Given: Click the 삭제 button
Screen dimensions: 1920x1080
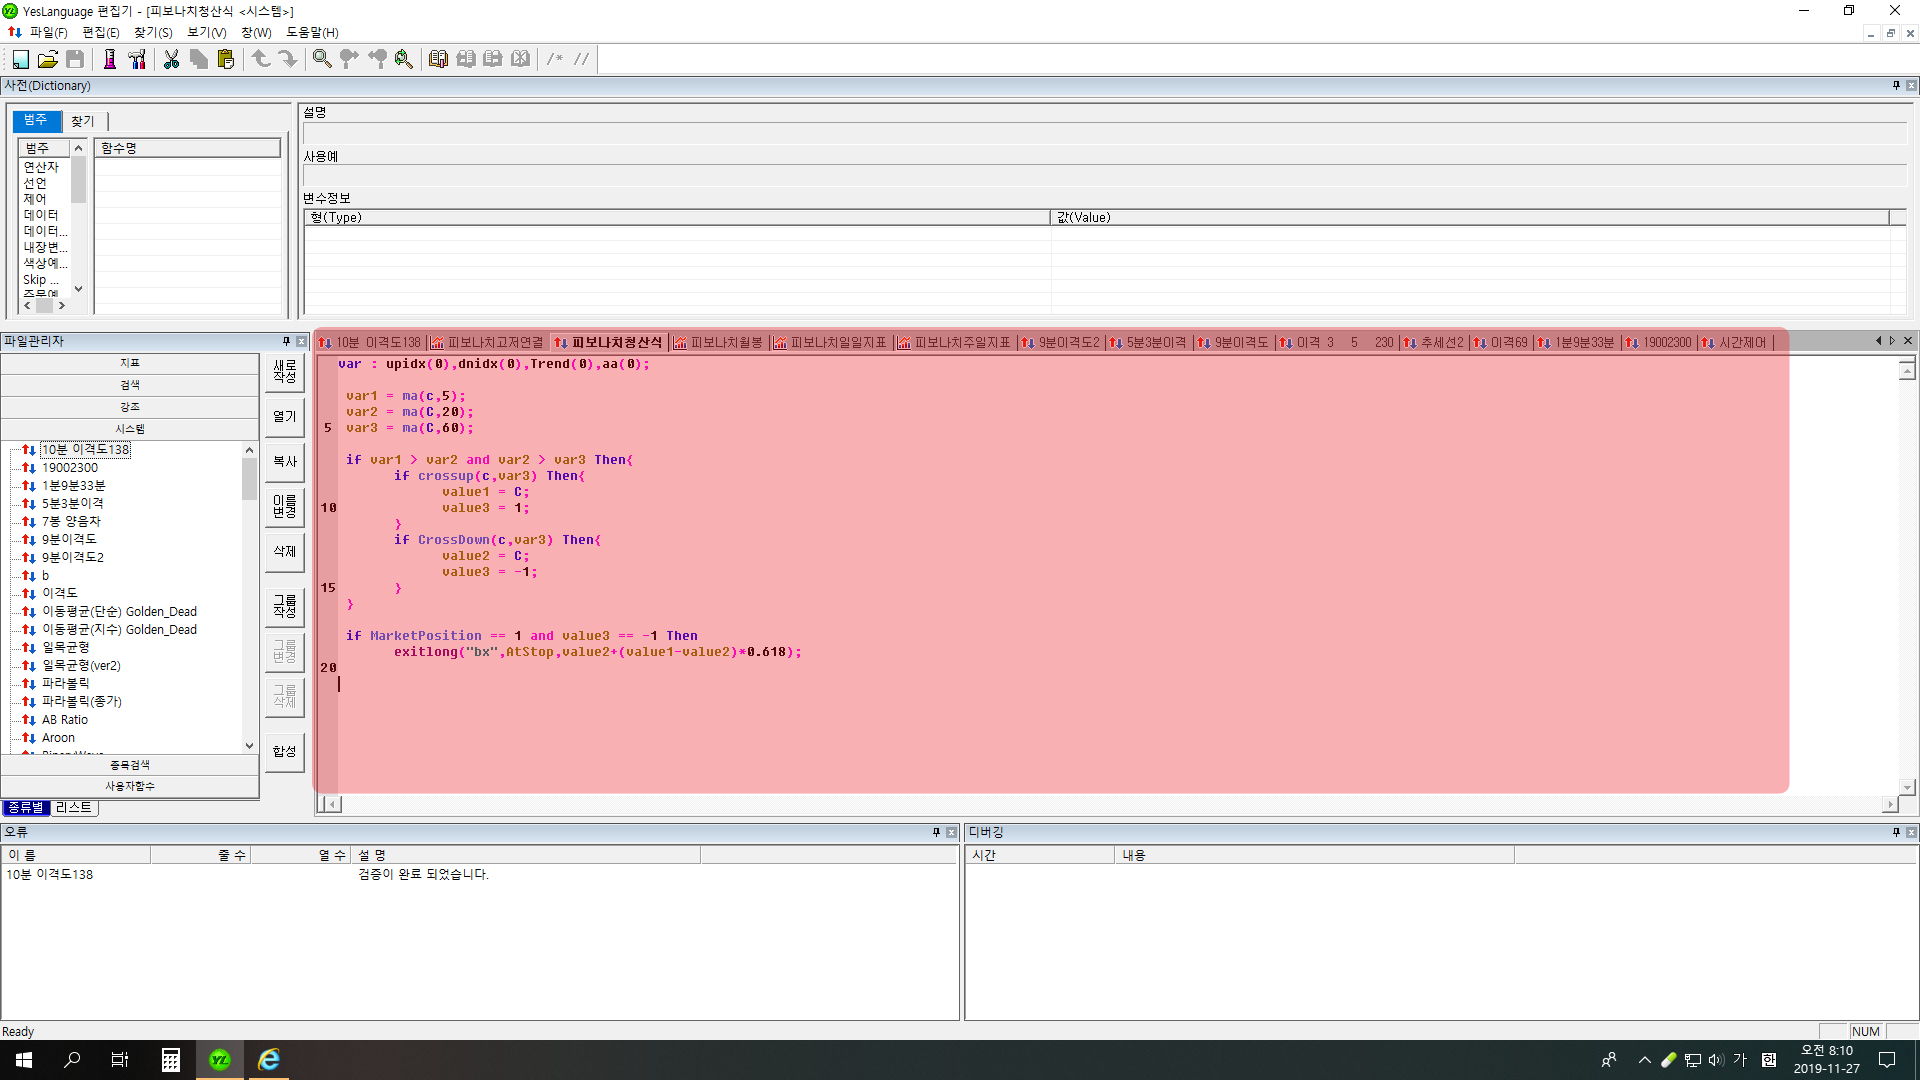Looking at the screenshot, I should point(285,551).
